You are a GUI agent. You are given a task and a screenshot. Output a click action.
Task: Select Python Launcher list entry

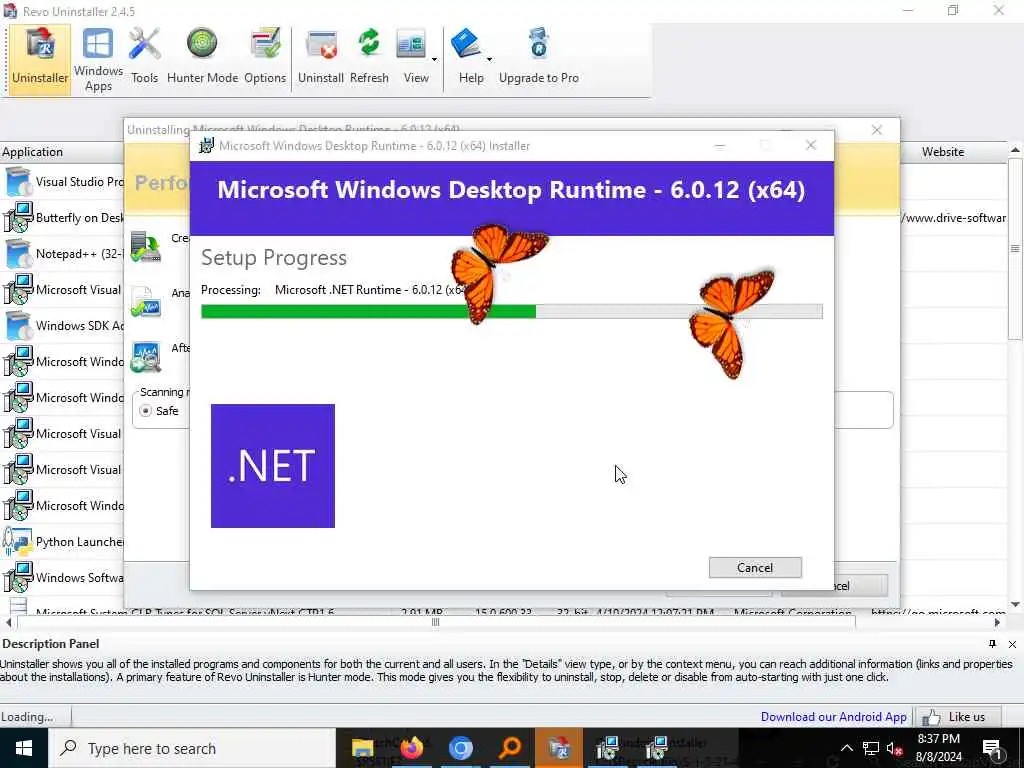click(62, 541)
